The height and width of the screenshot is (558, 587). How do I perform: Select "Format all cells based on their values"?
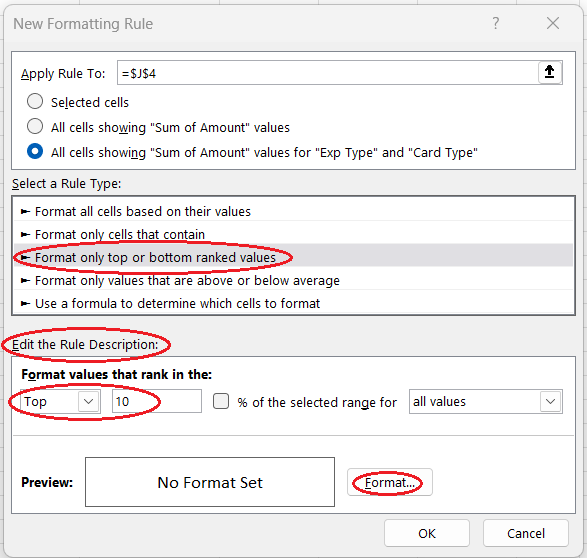coord(293,211)
